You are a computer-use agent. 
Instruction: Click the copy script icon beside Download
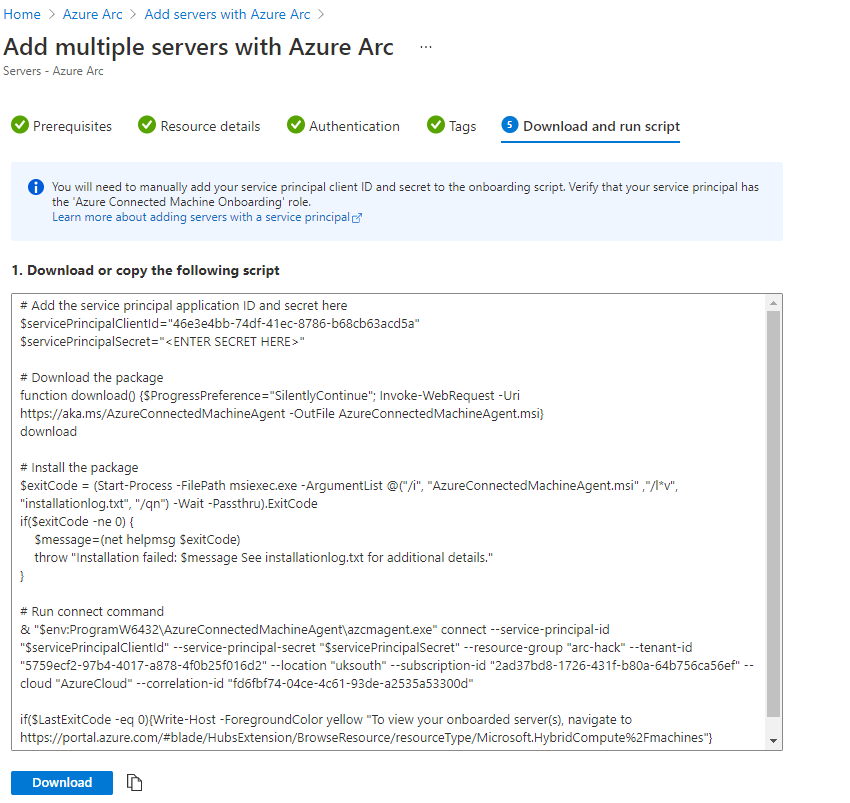[135, 783]
